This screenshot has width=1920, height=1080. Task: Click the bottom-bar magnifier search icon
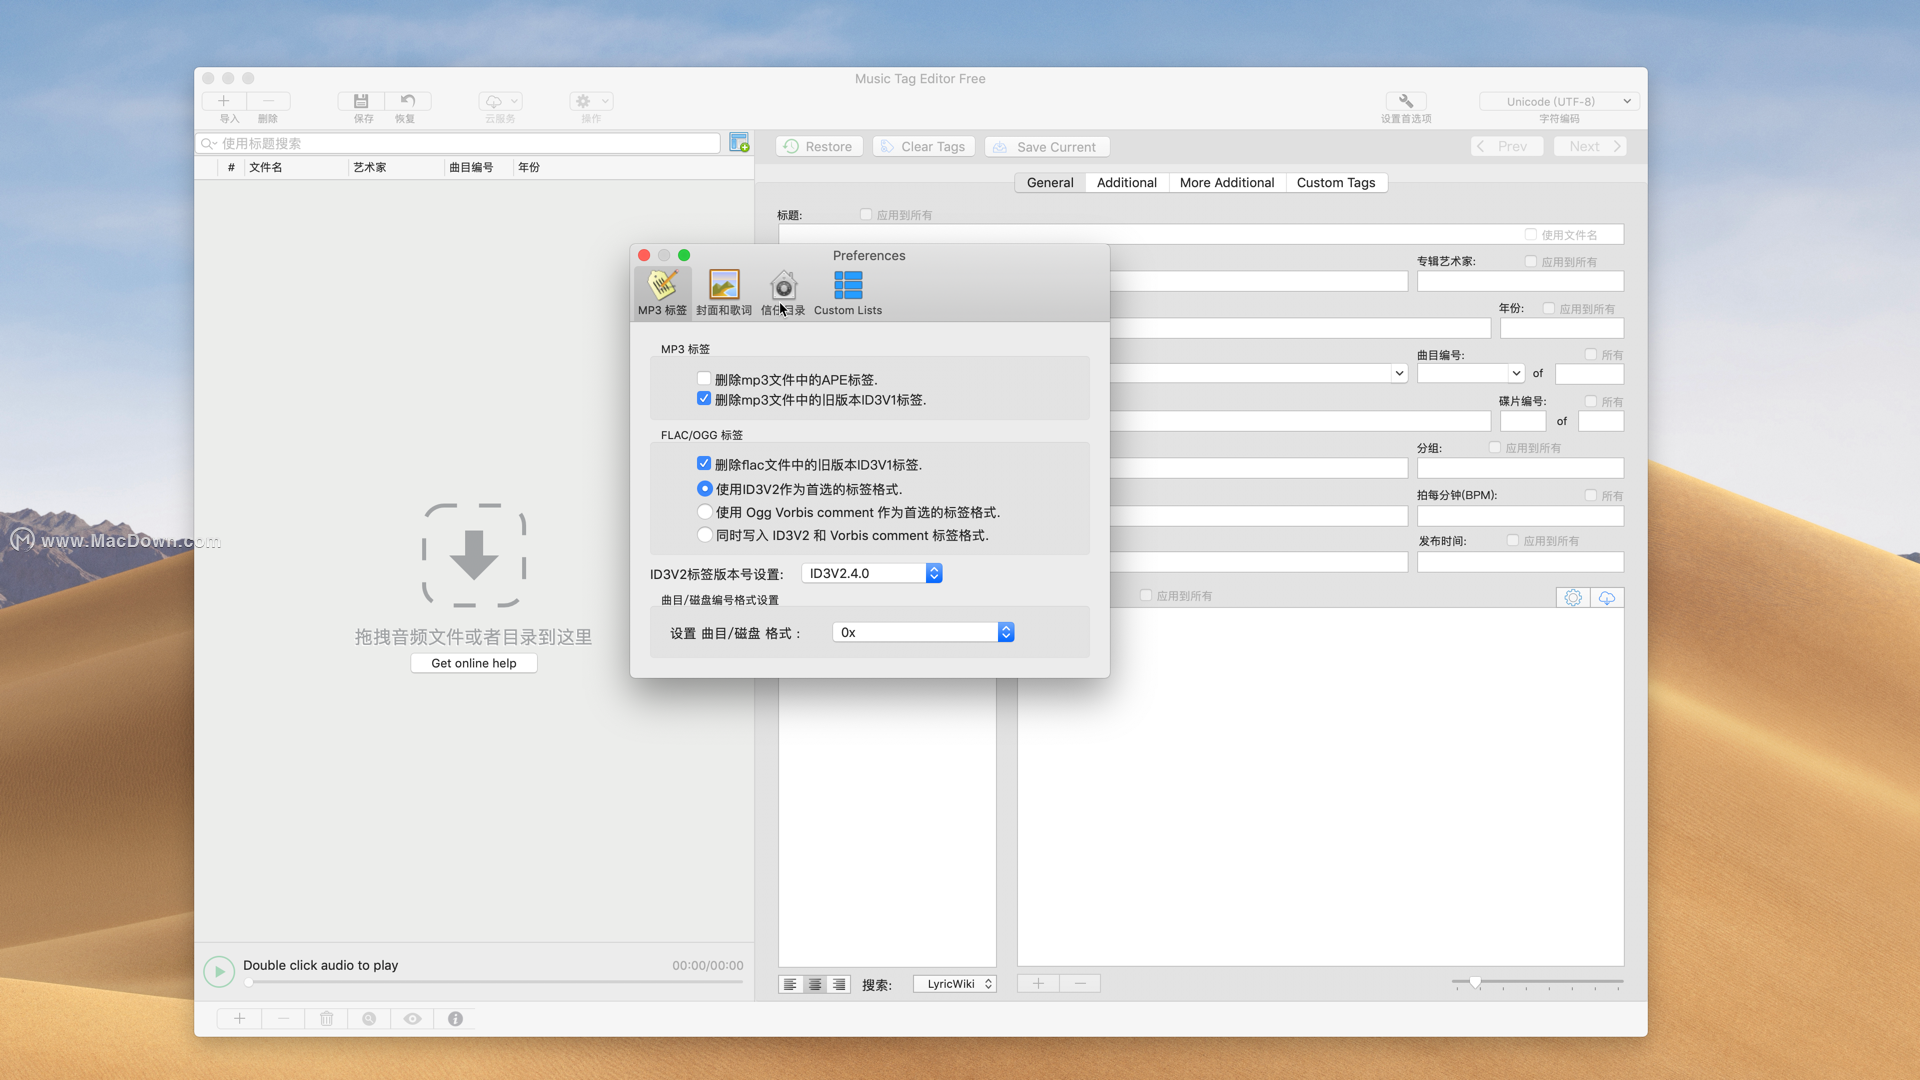(x=369, y=1018)
